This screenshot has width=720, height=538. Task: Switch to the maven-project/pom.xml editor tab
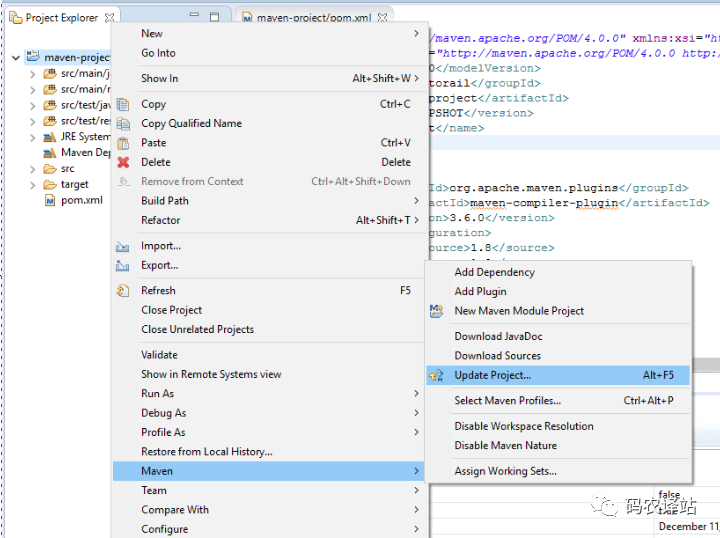(x=314, y=17)
